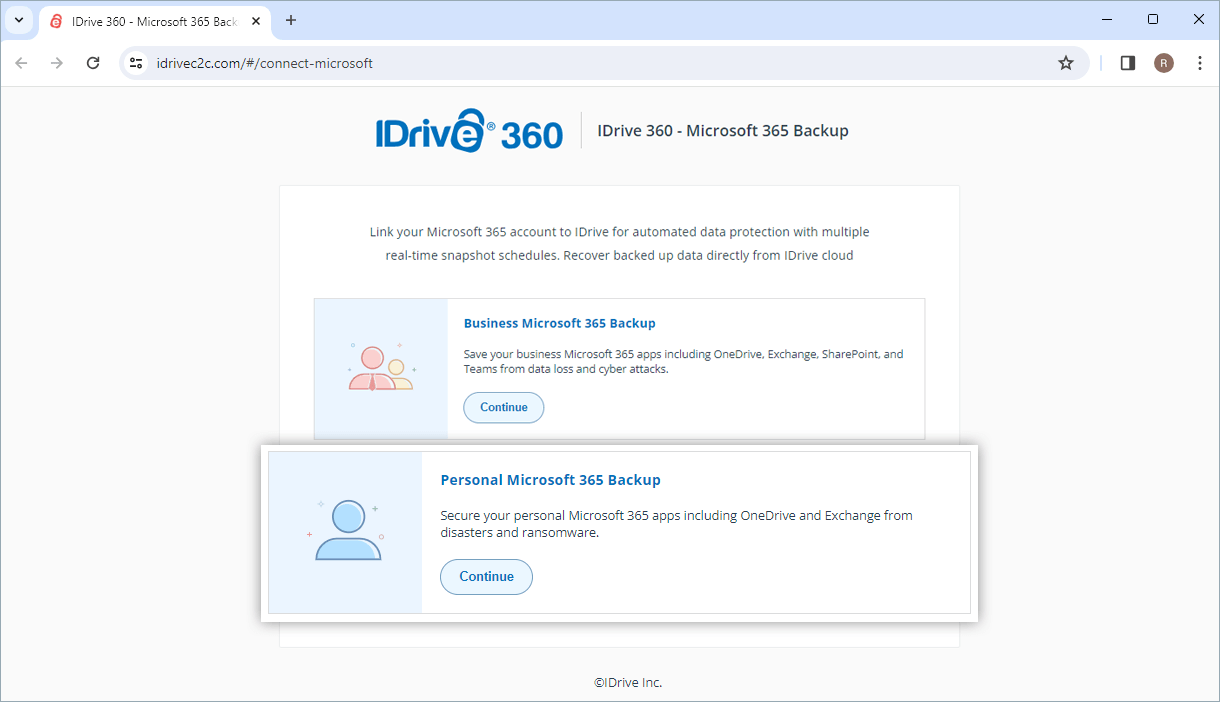Bookmark this page with the star icon
This screenshot has width=1220, height=702.
pos(1066,63)
